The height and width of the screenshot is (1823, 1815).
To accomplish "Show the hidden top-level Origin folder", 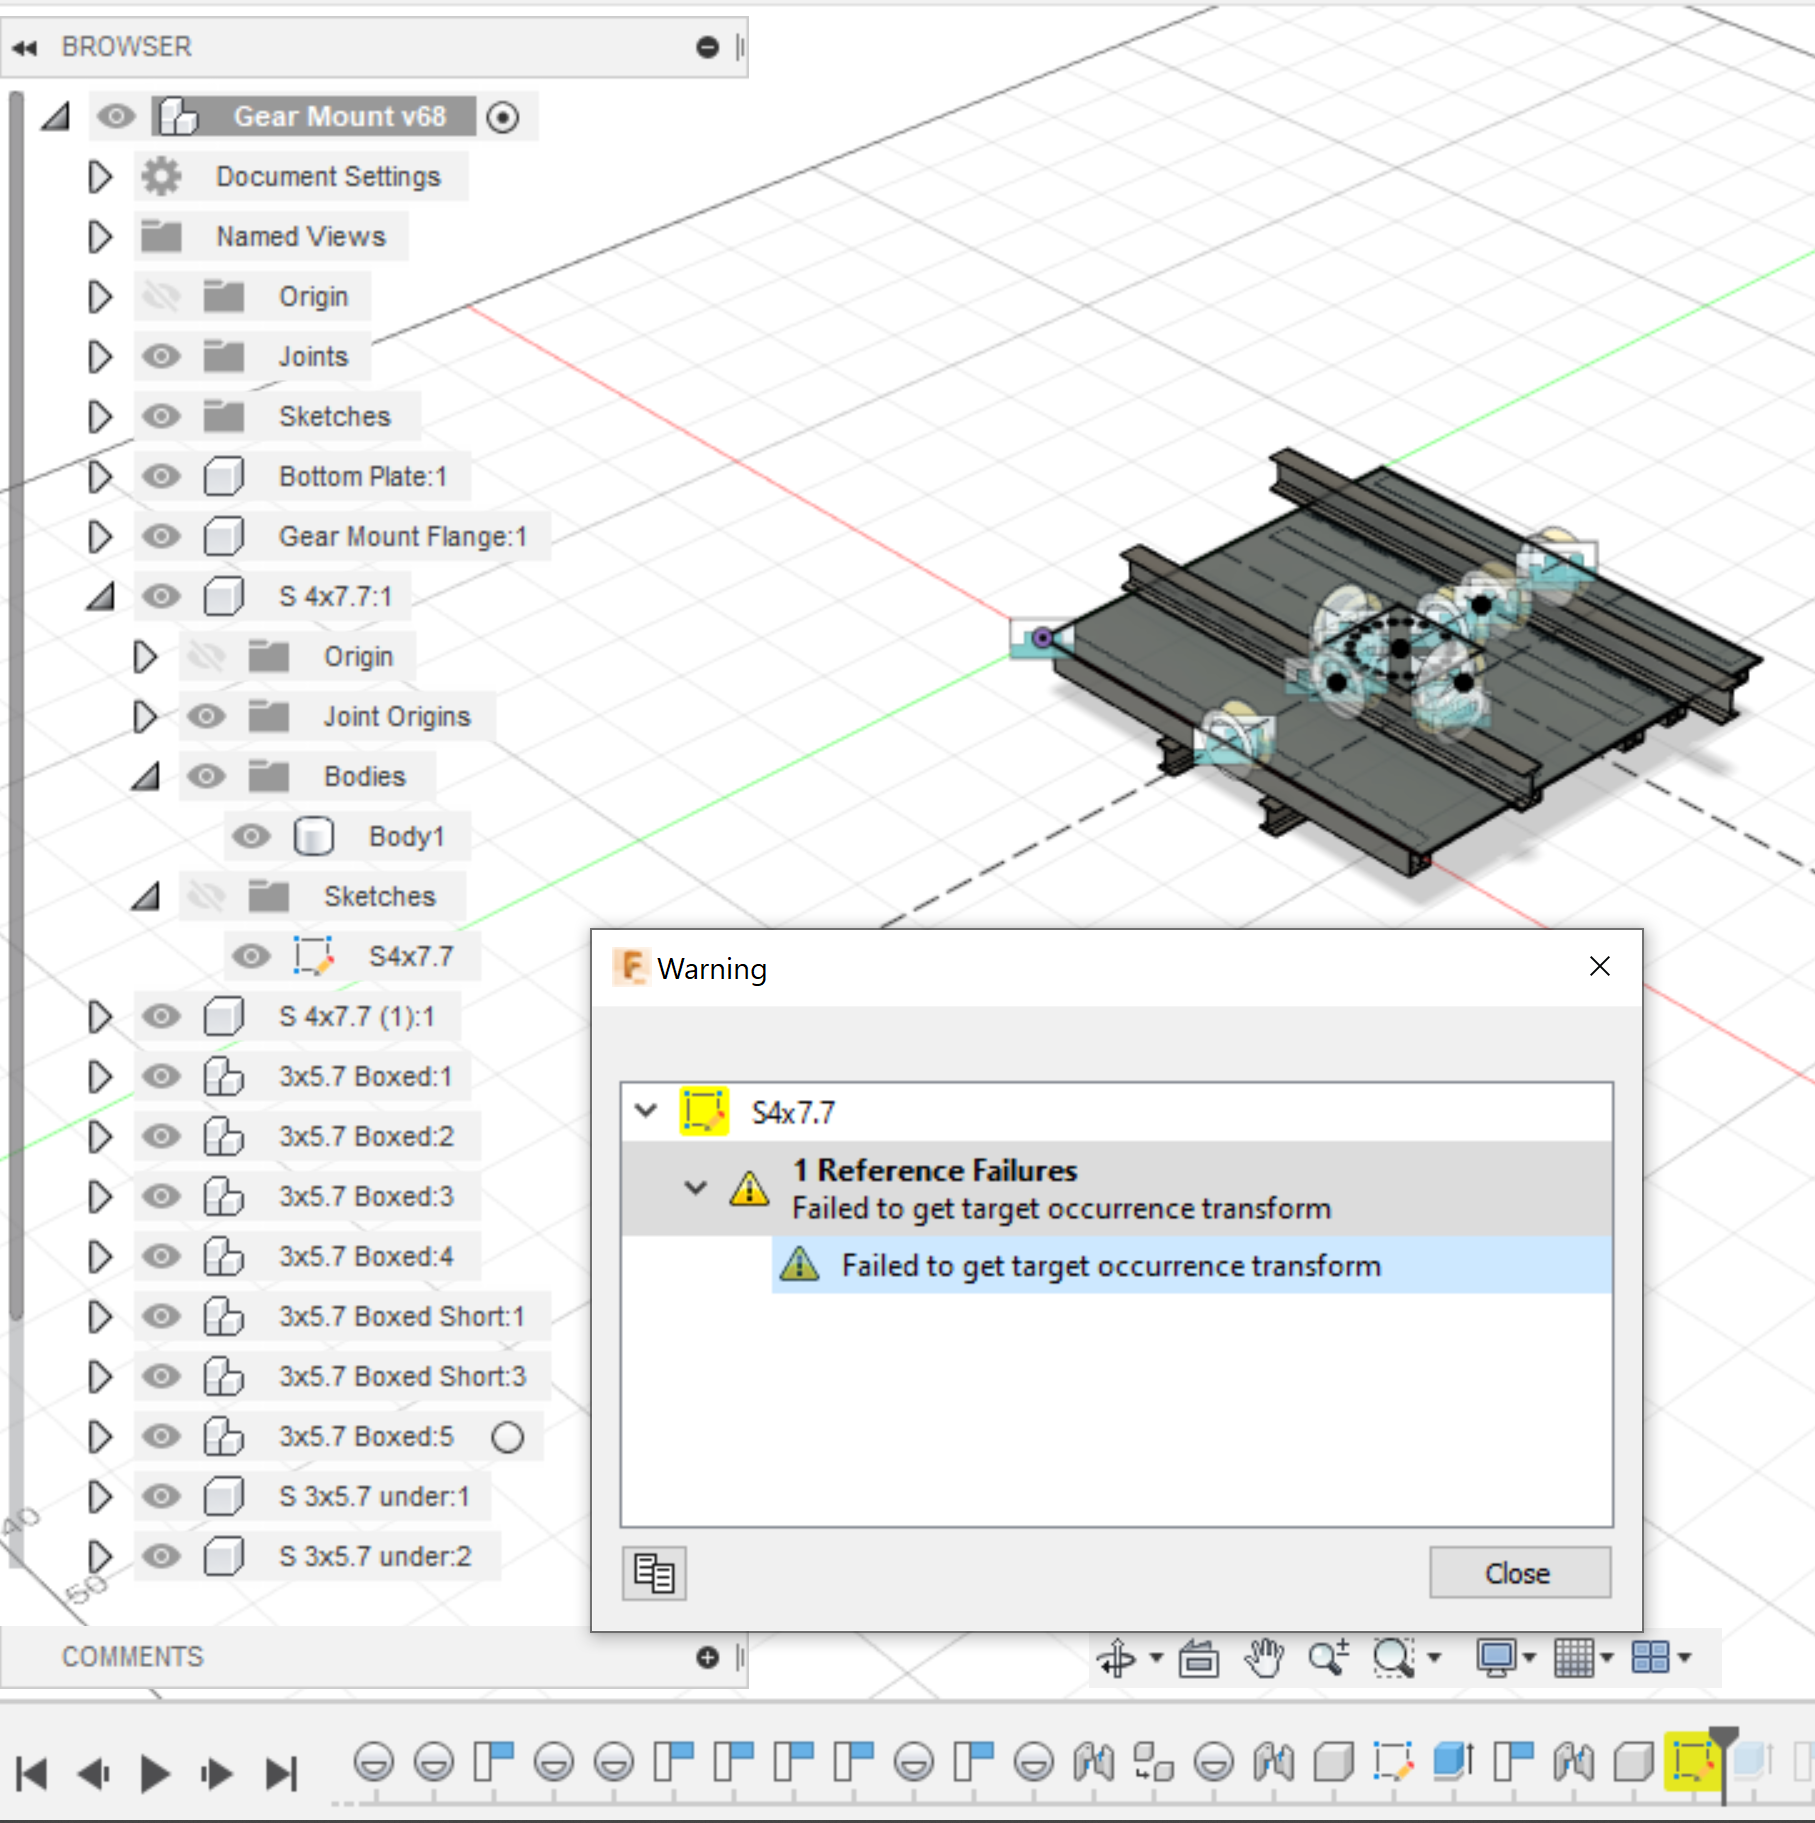I will click(161, 296).
